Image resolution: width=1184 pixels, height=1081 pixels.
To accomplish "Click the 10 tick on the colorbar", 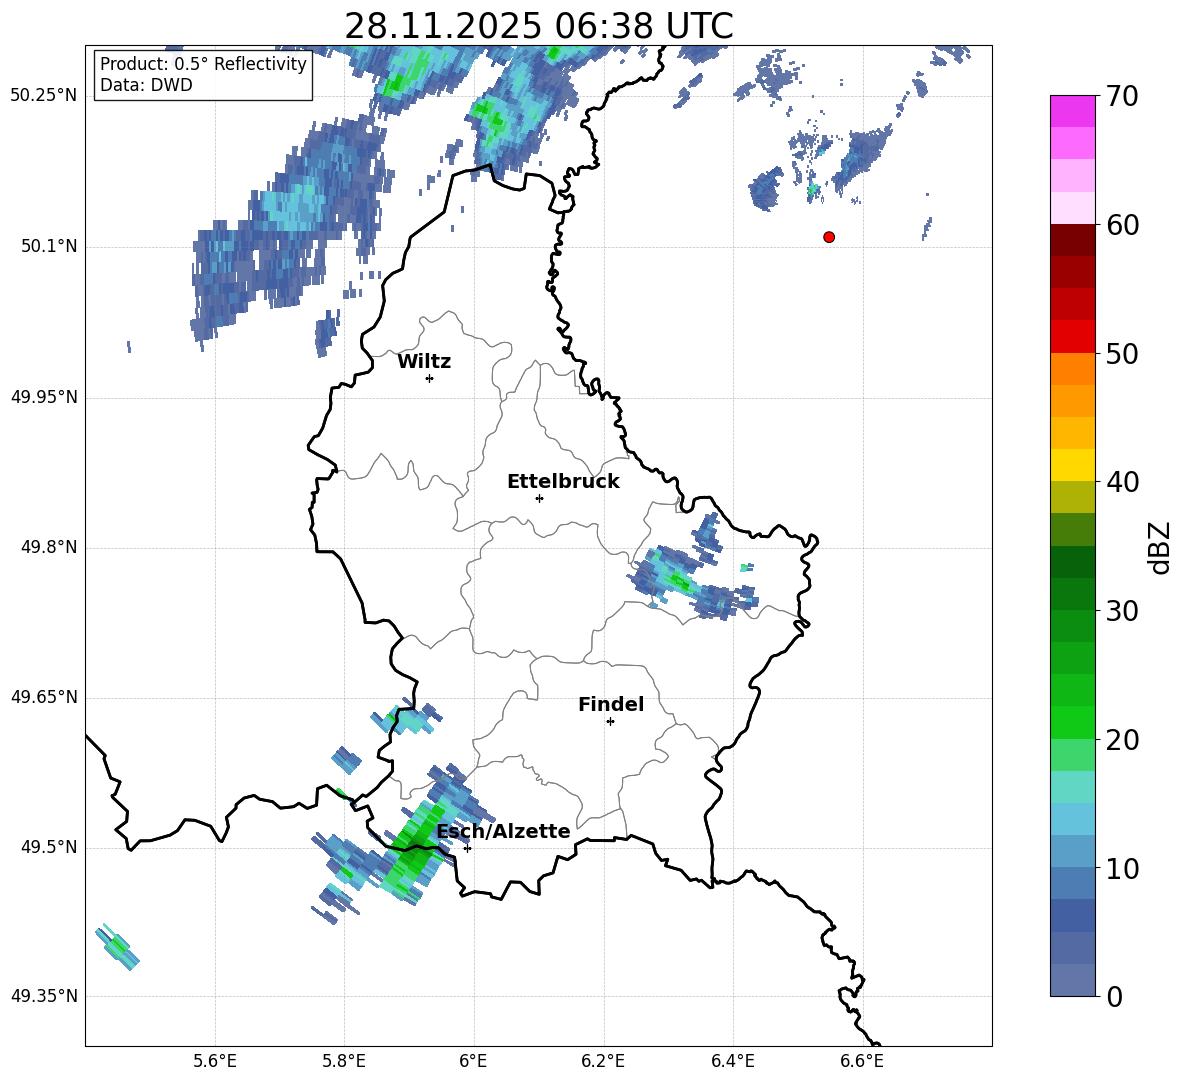I will [x=1122, y=868].
